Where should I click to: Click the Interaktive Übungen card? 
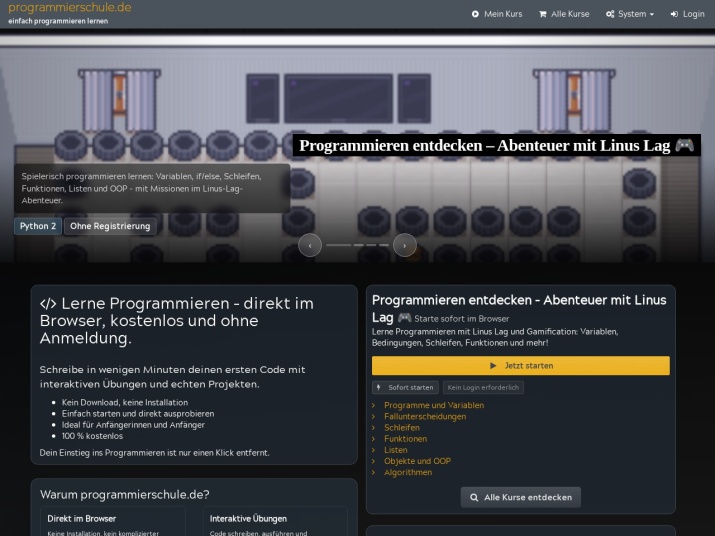275,521
